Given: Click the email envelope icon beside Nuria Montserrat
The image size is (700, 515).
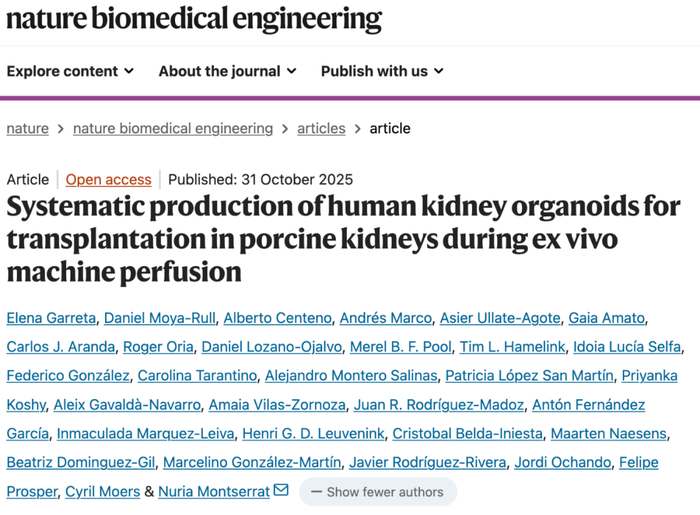Looking at the screenshot, I should pos(281,491).
